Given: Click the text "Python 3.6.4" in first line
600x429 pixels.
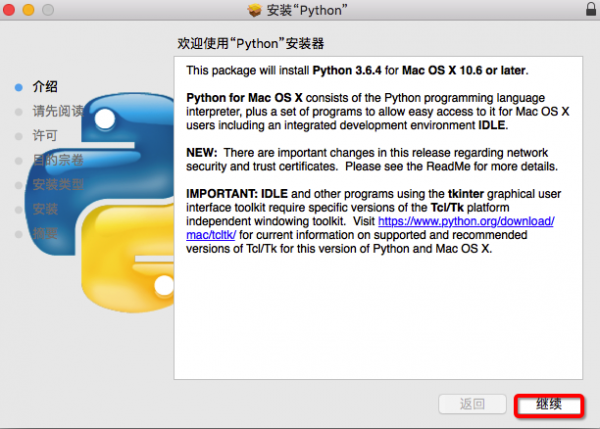Looking at the screenshot, I should tap(347, 70).
